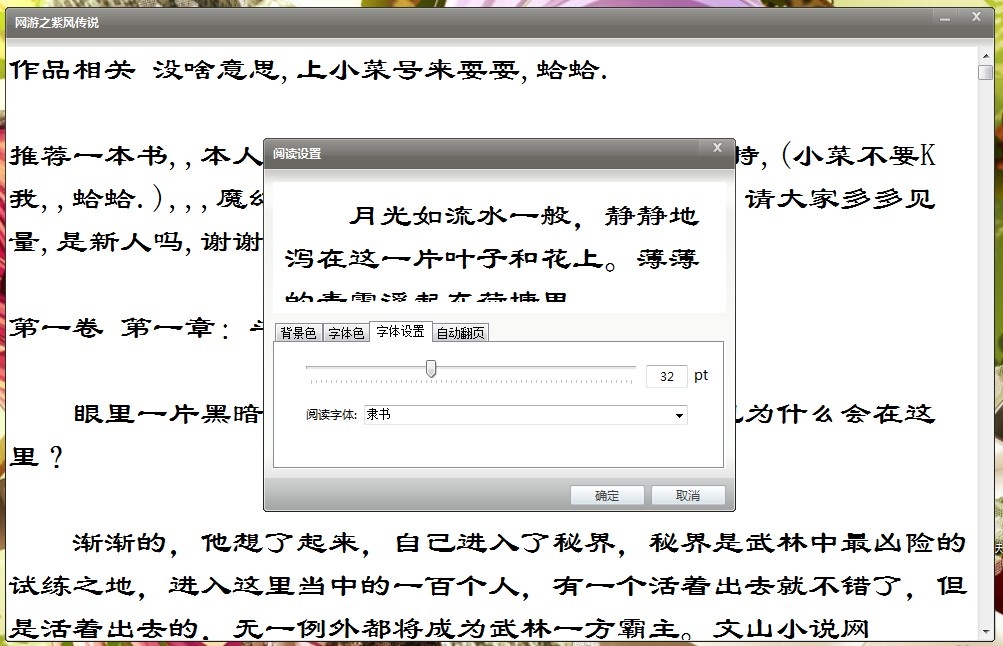The image size is (1003, 646).
Task: Click the pt value field showing 32
Action: tap(666, 375)
